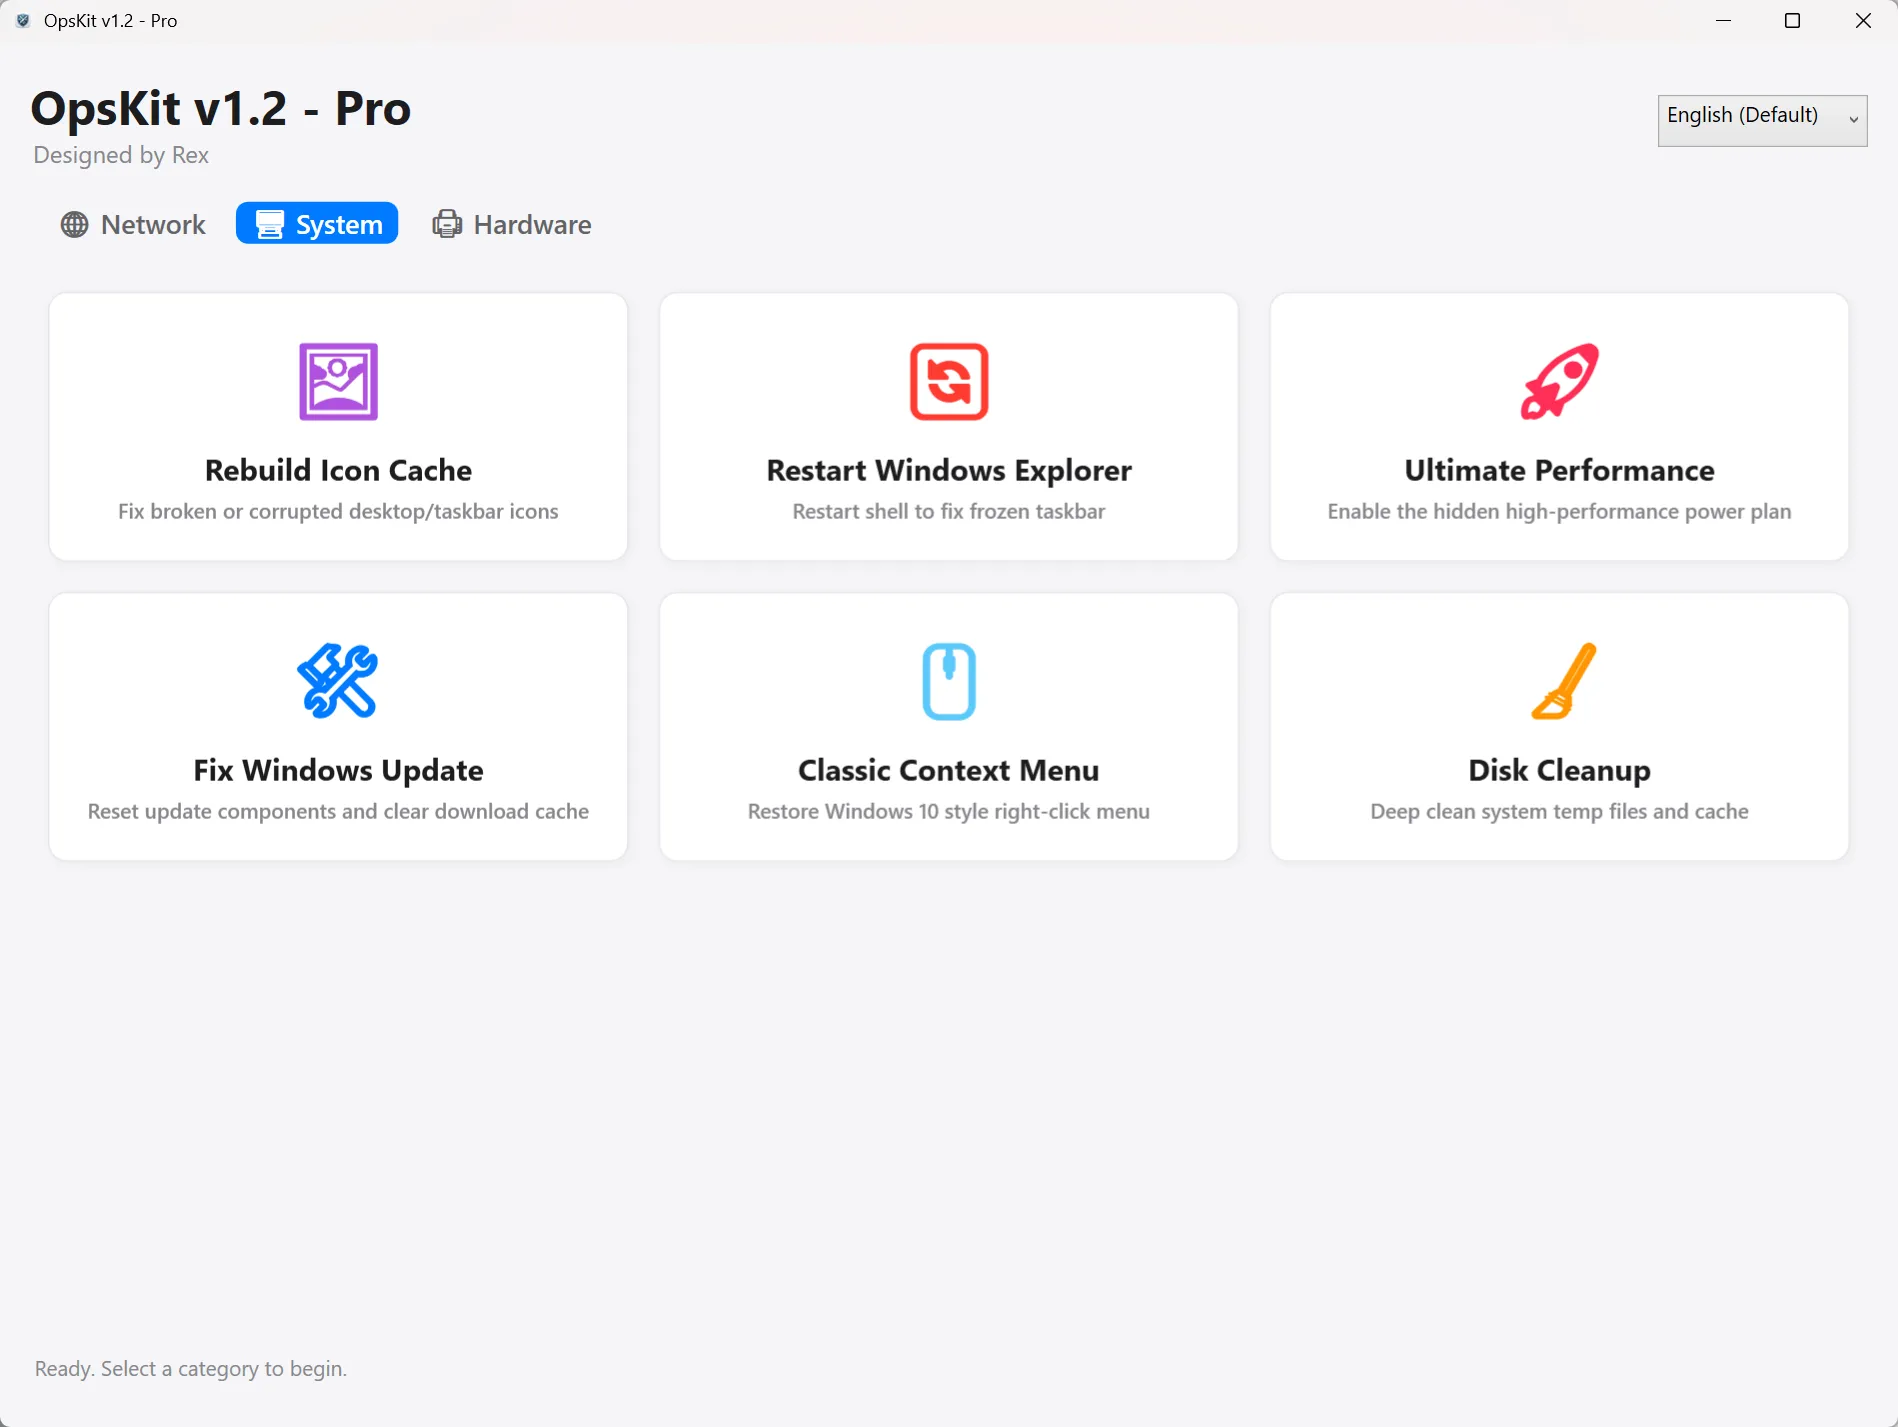Screen dimensions: 1898x1427
Task: Click the mouse icon for Classic Context Menu
Action: [x=949, y=681]
